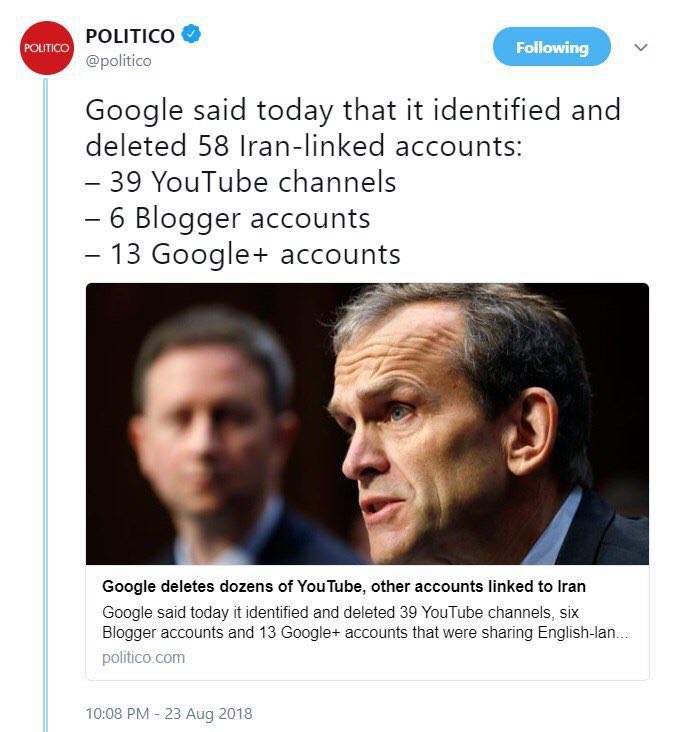Visit the politico.com domain link
Viewport: 676px width, 732px height.
143,657
